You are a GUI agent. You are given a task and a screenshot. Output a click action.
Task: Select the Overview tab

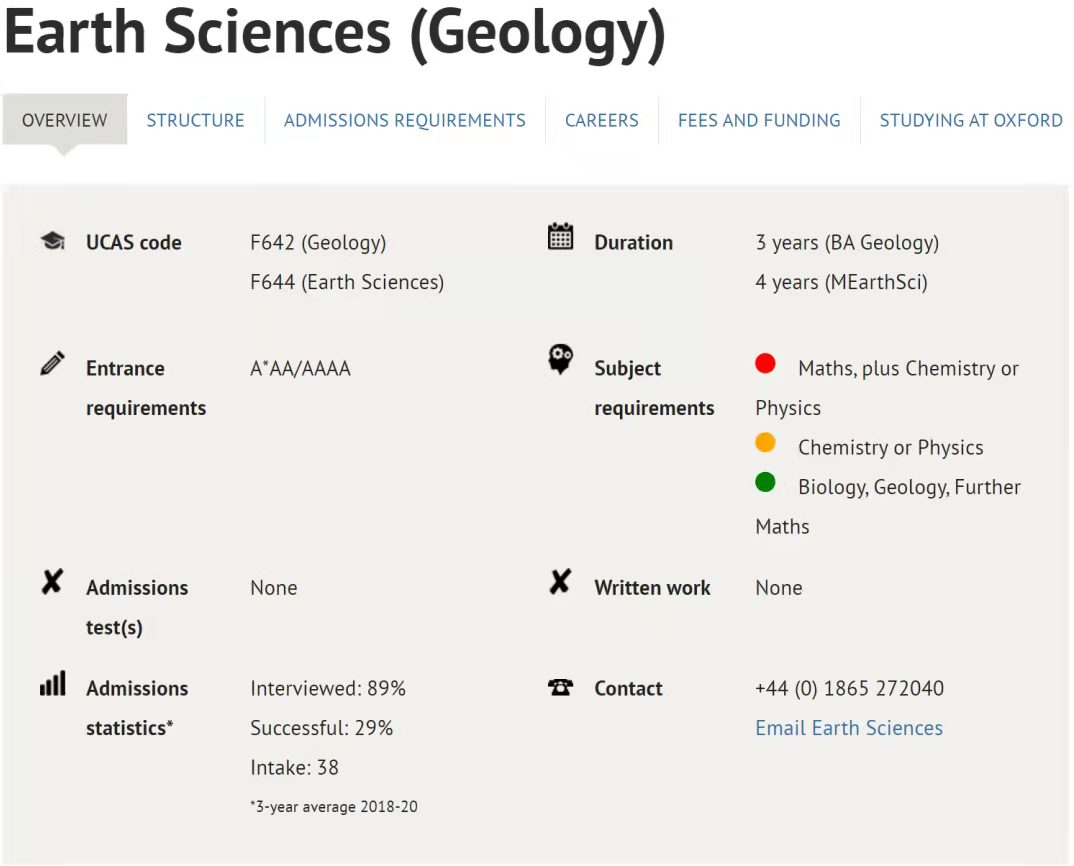point(64,120)
